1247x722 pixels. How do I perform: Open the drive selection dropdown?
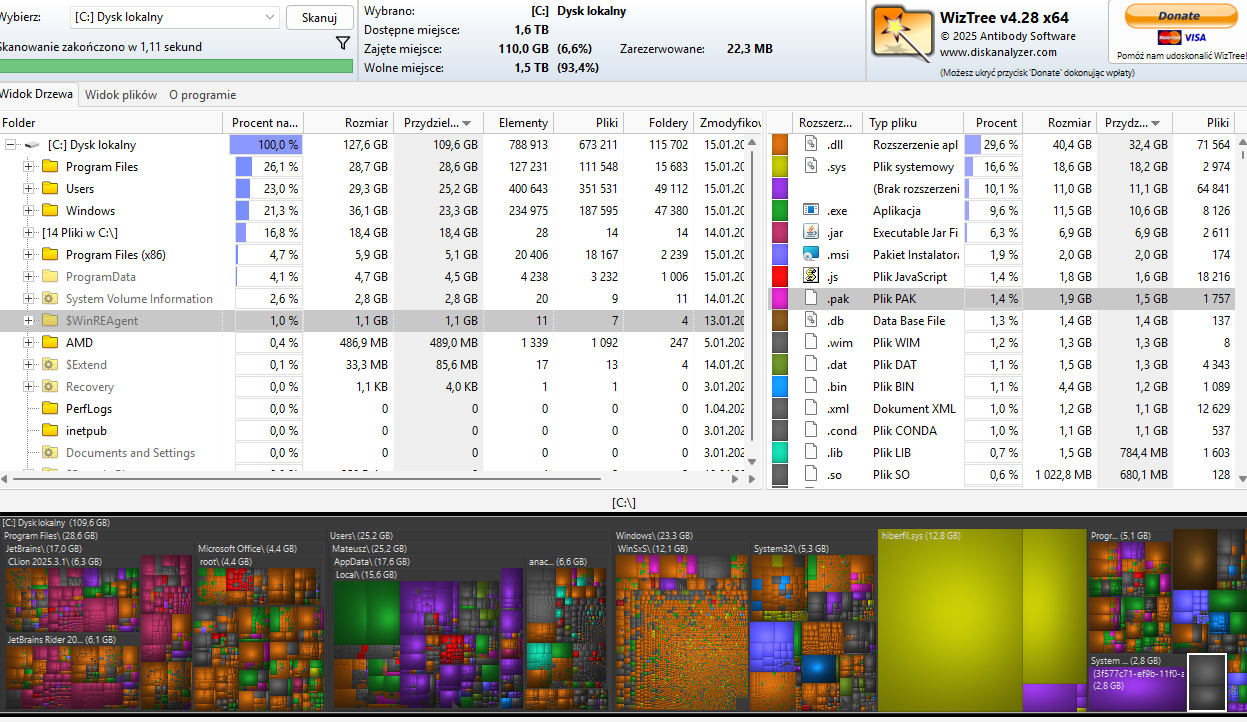tap(270, 17)
